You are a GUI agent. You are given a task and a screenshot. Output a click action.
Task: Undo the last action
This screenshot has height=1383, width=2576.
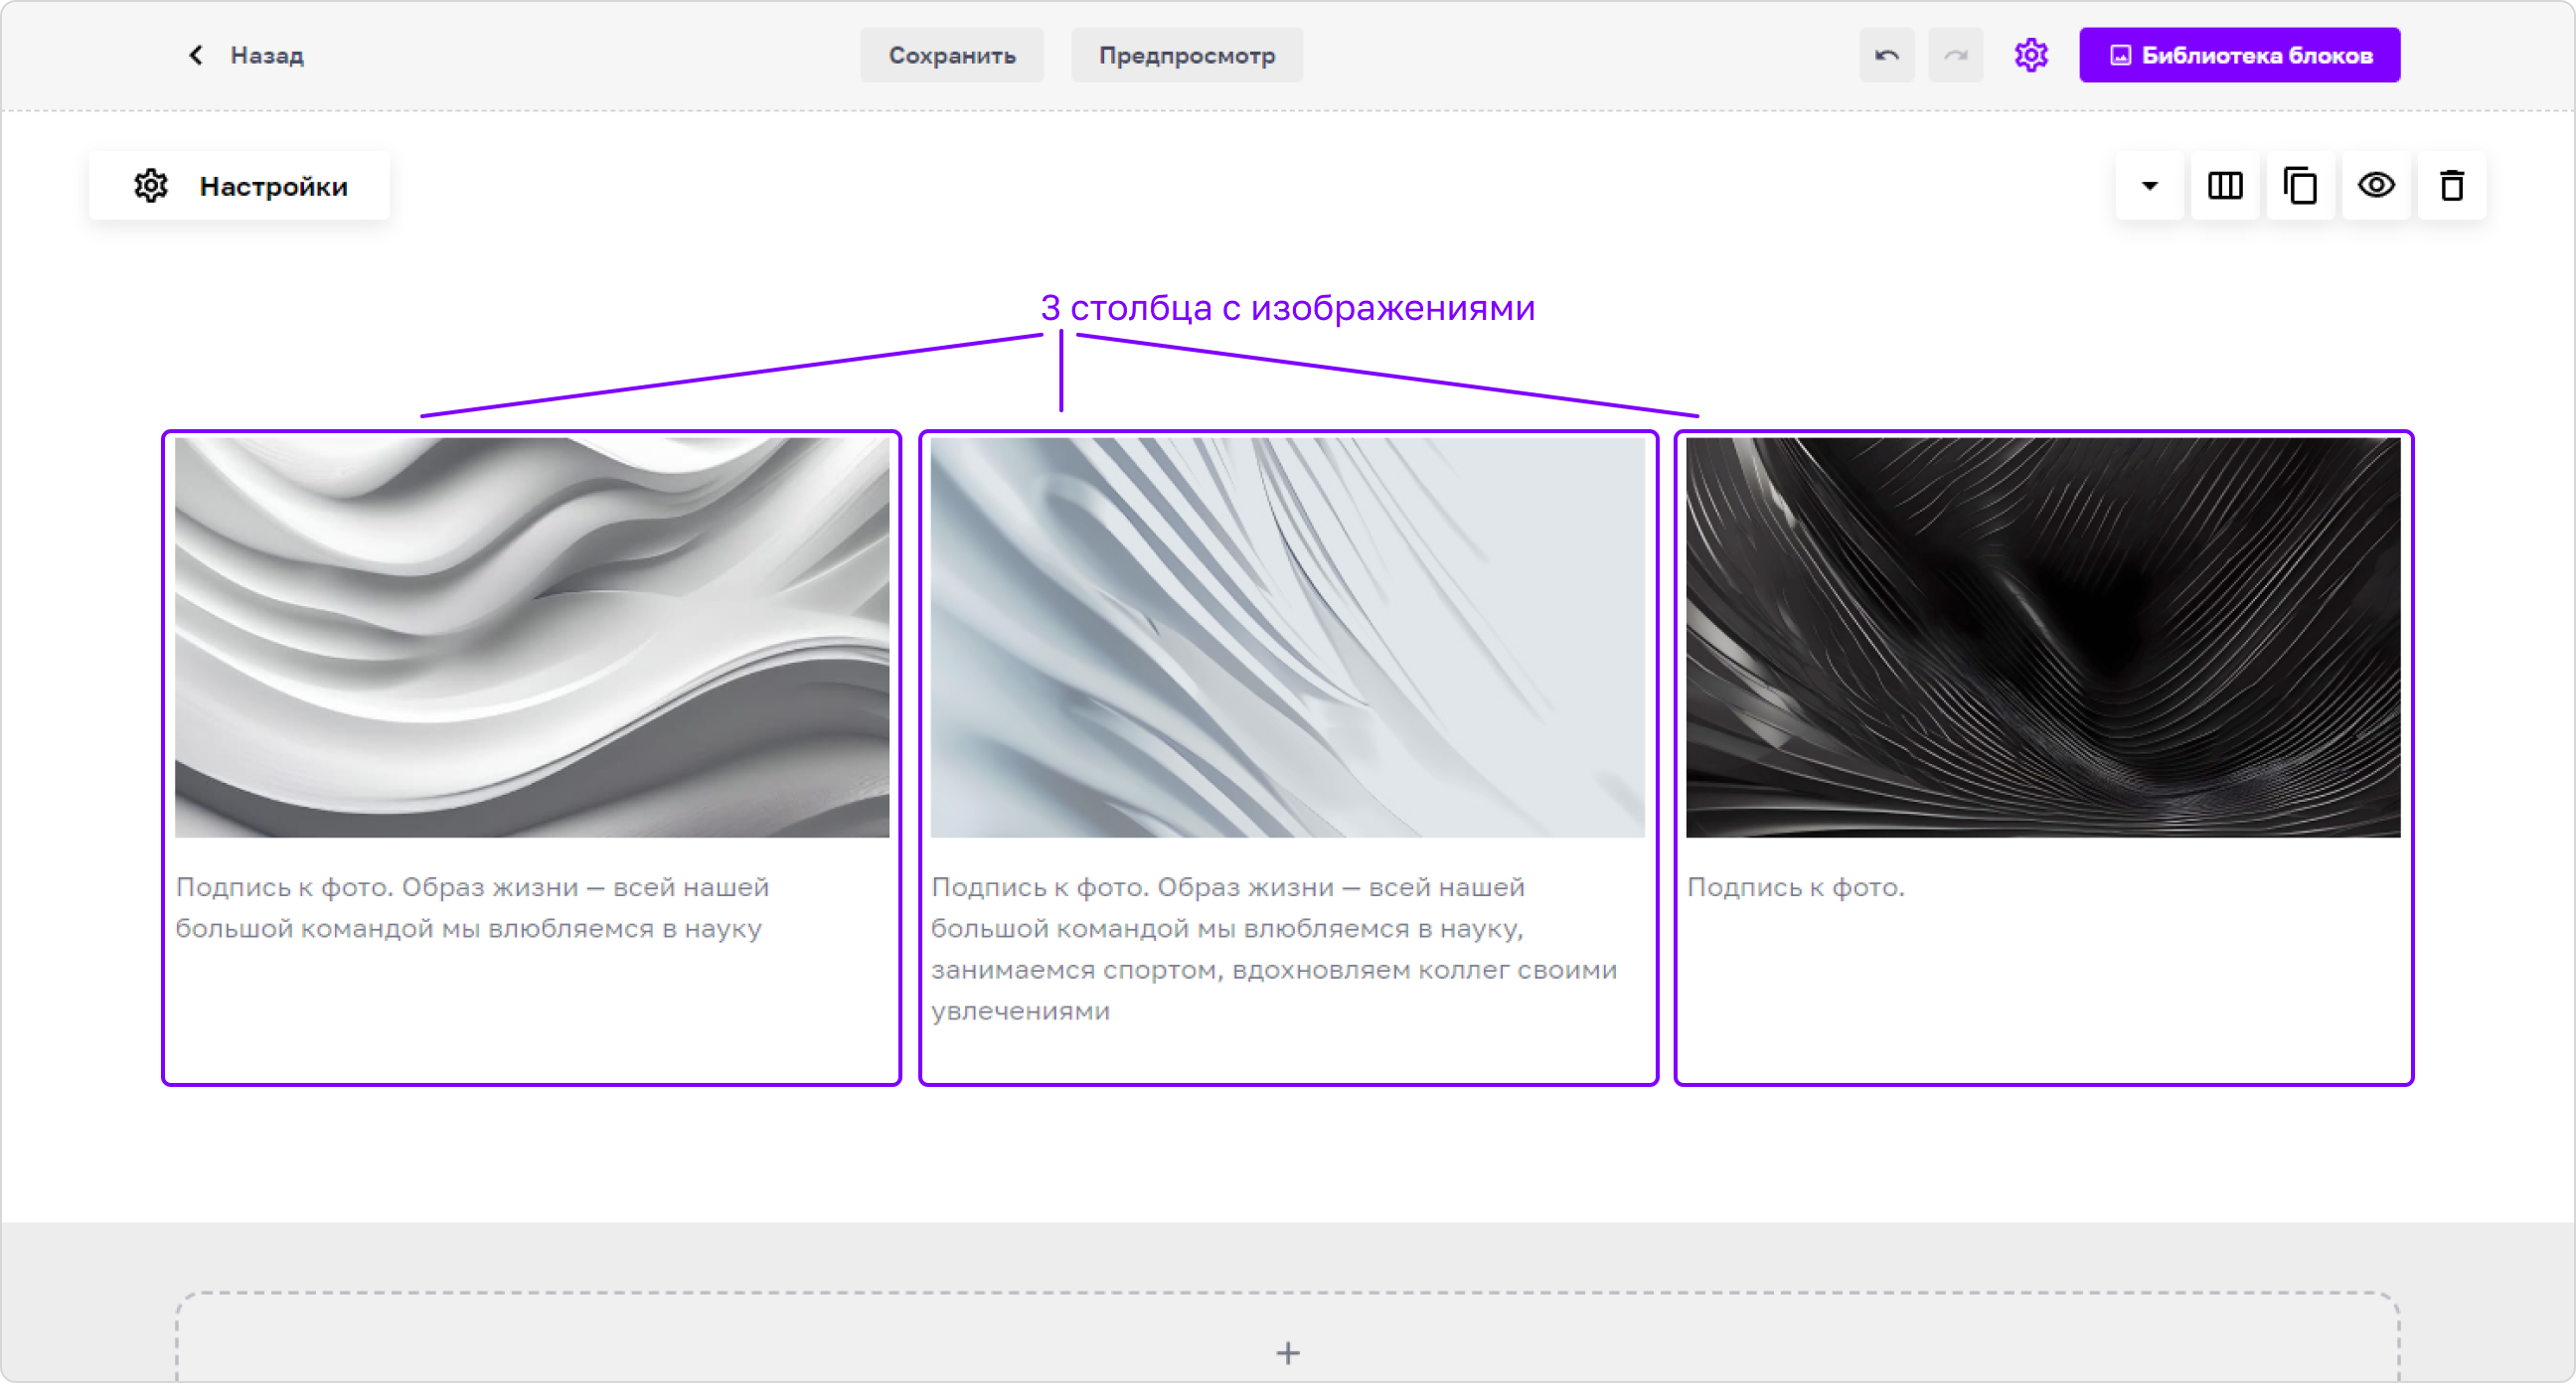pyautogui.click(x=1886, y=55)
